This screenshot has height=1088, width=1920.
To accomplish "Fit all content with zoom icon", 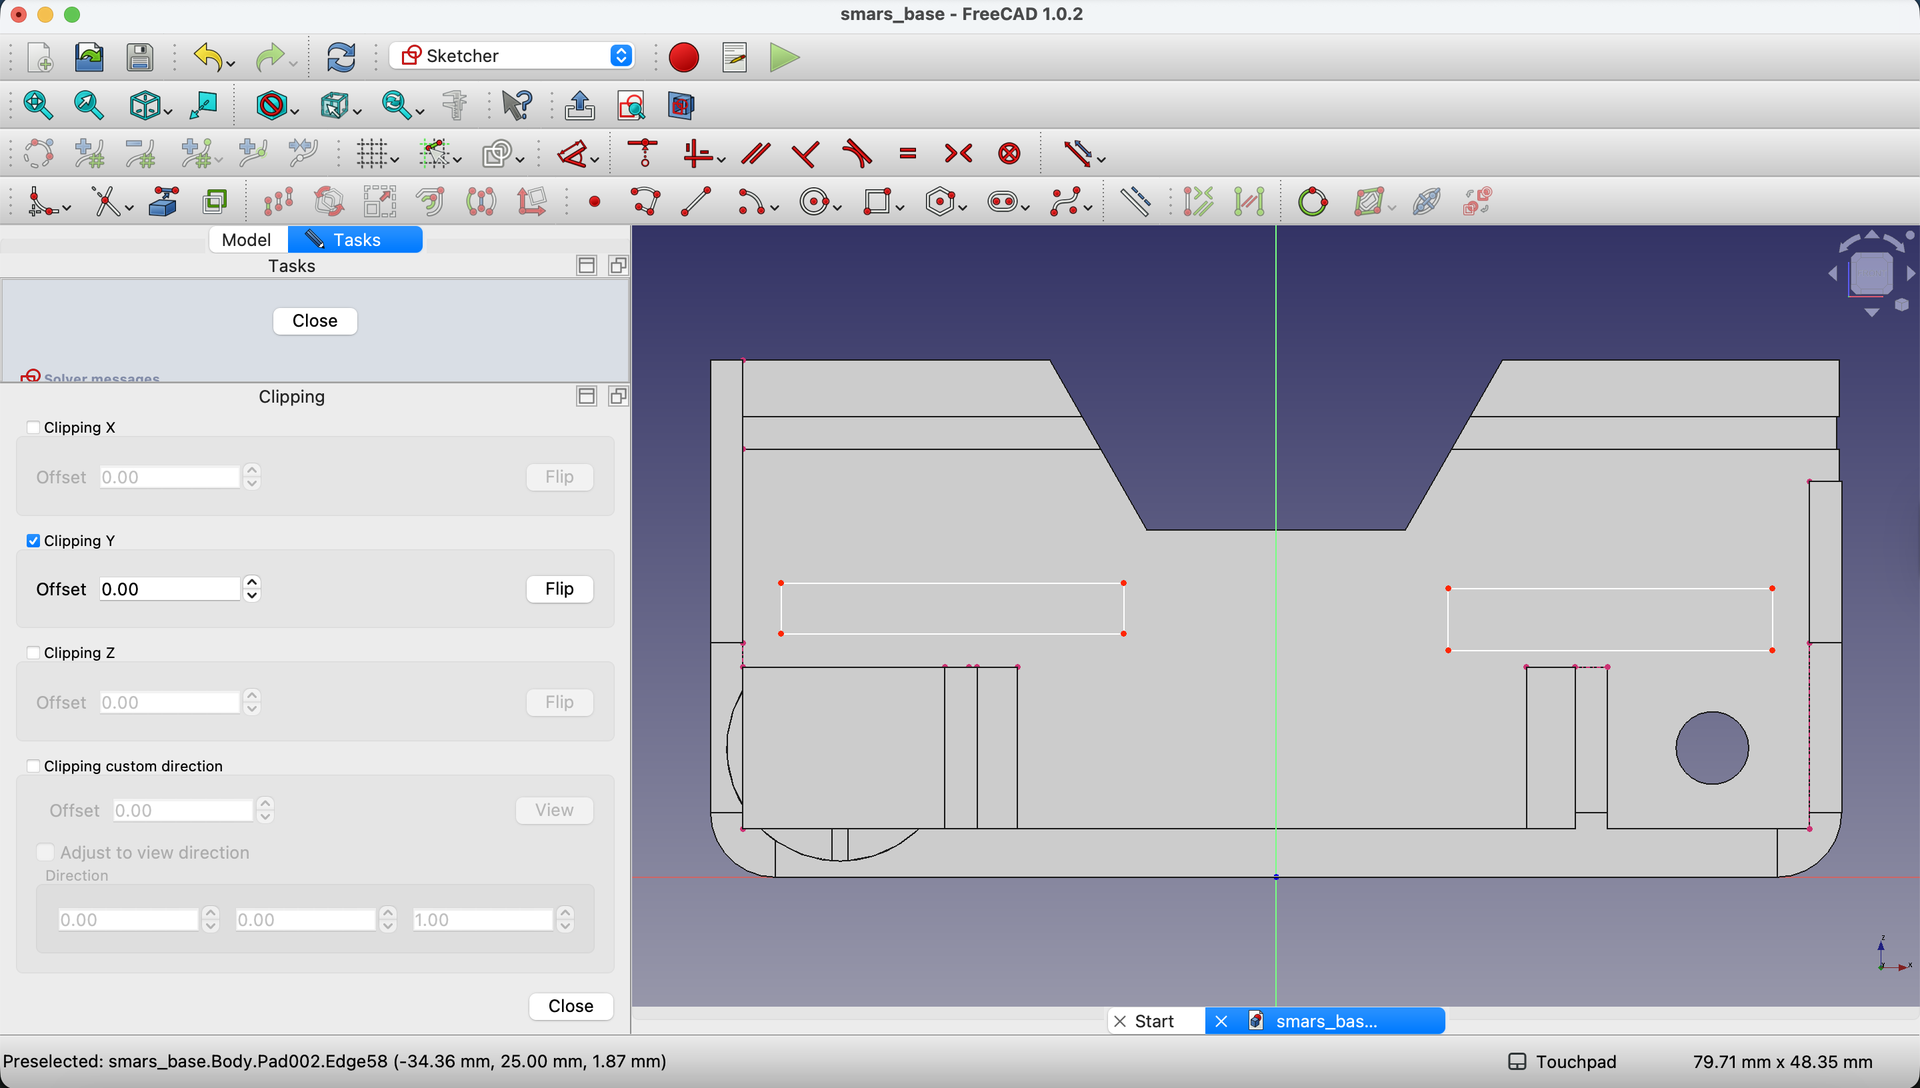I will (x=38, y=105).
